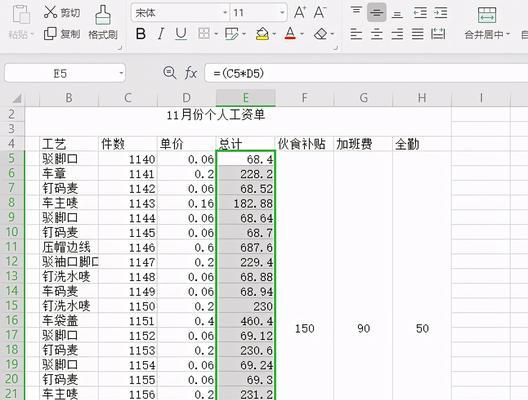The image size is (528, 400).
Task: Click the Name Box showing E5
Action: [61, 73]
